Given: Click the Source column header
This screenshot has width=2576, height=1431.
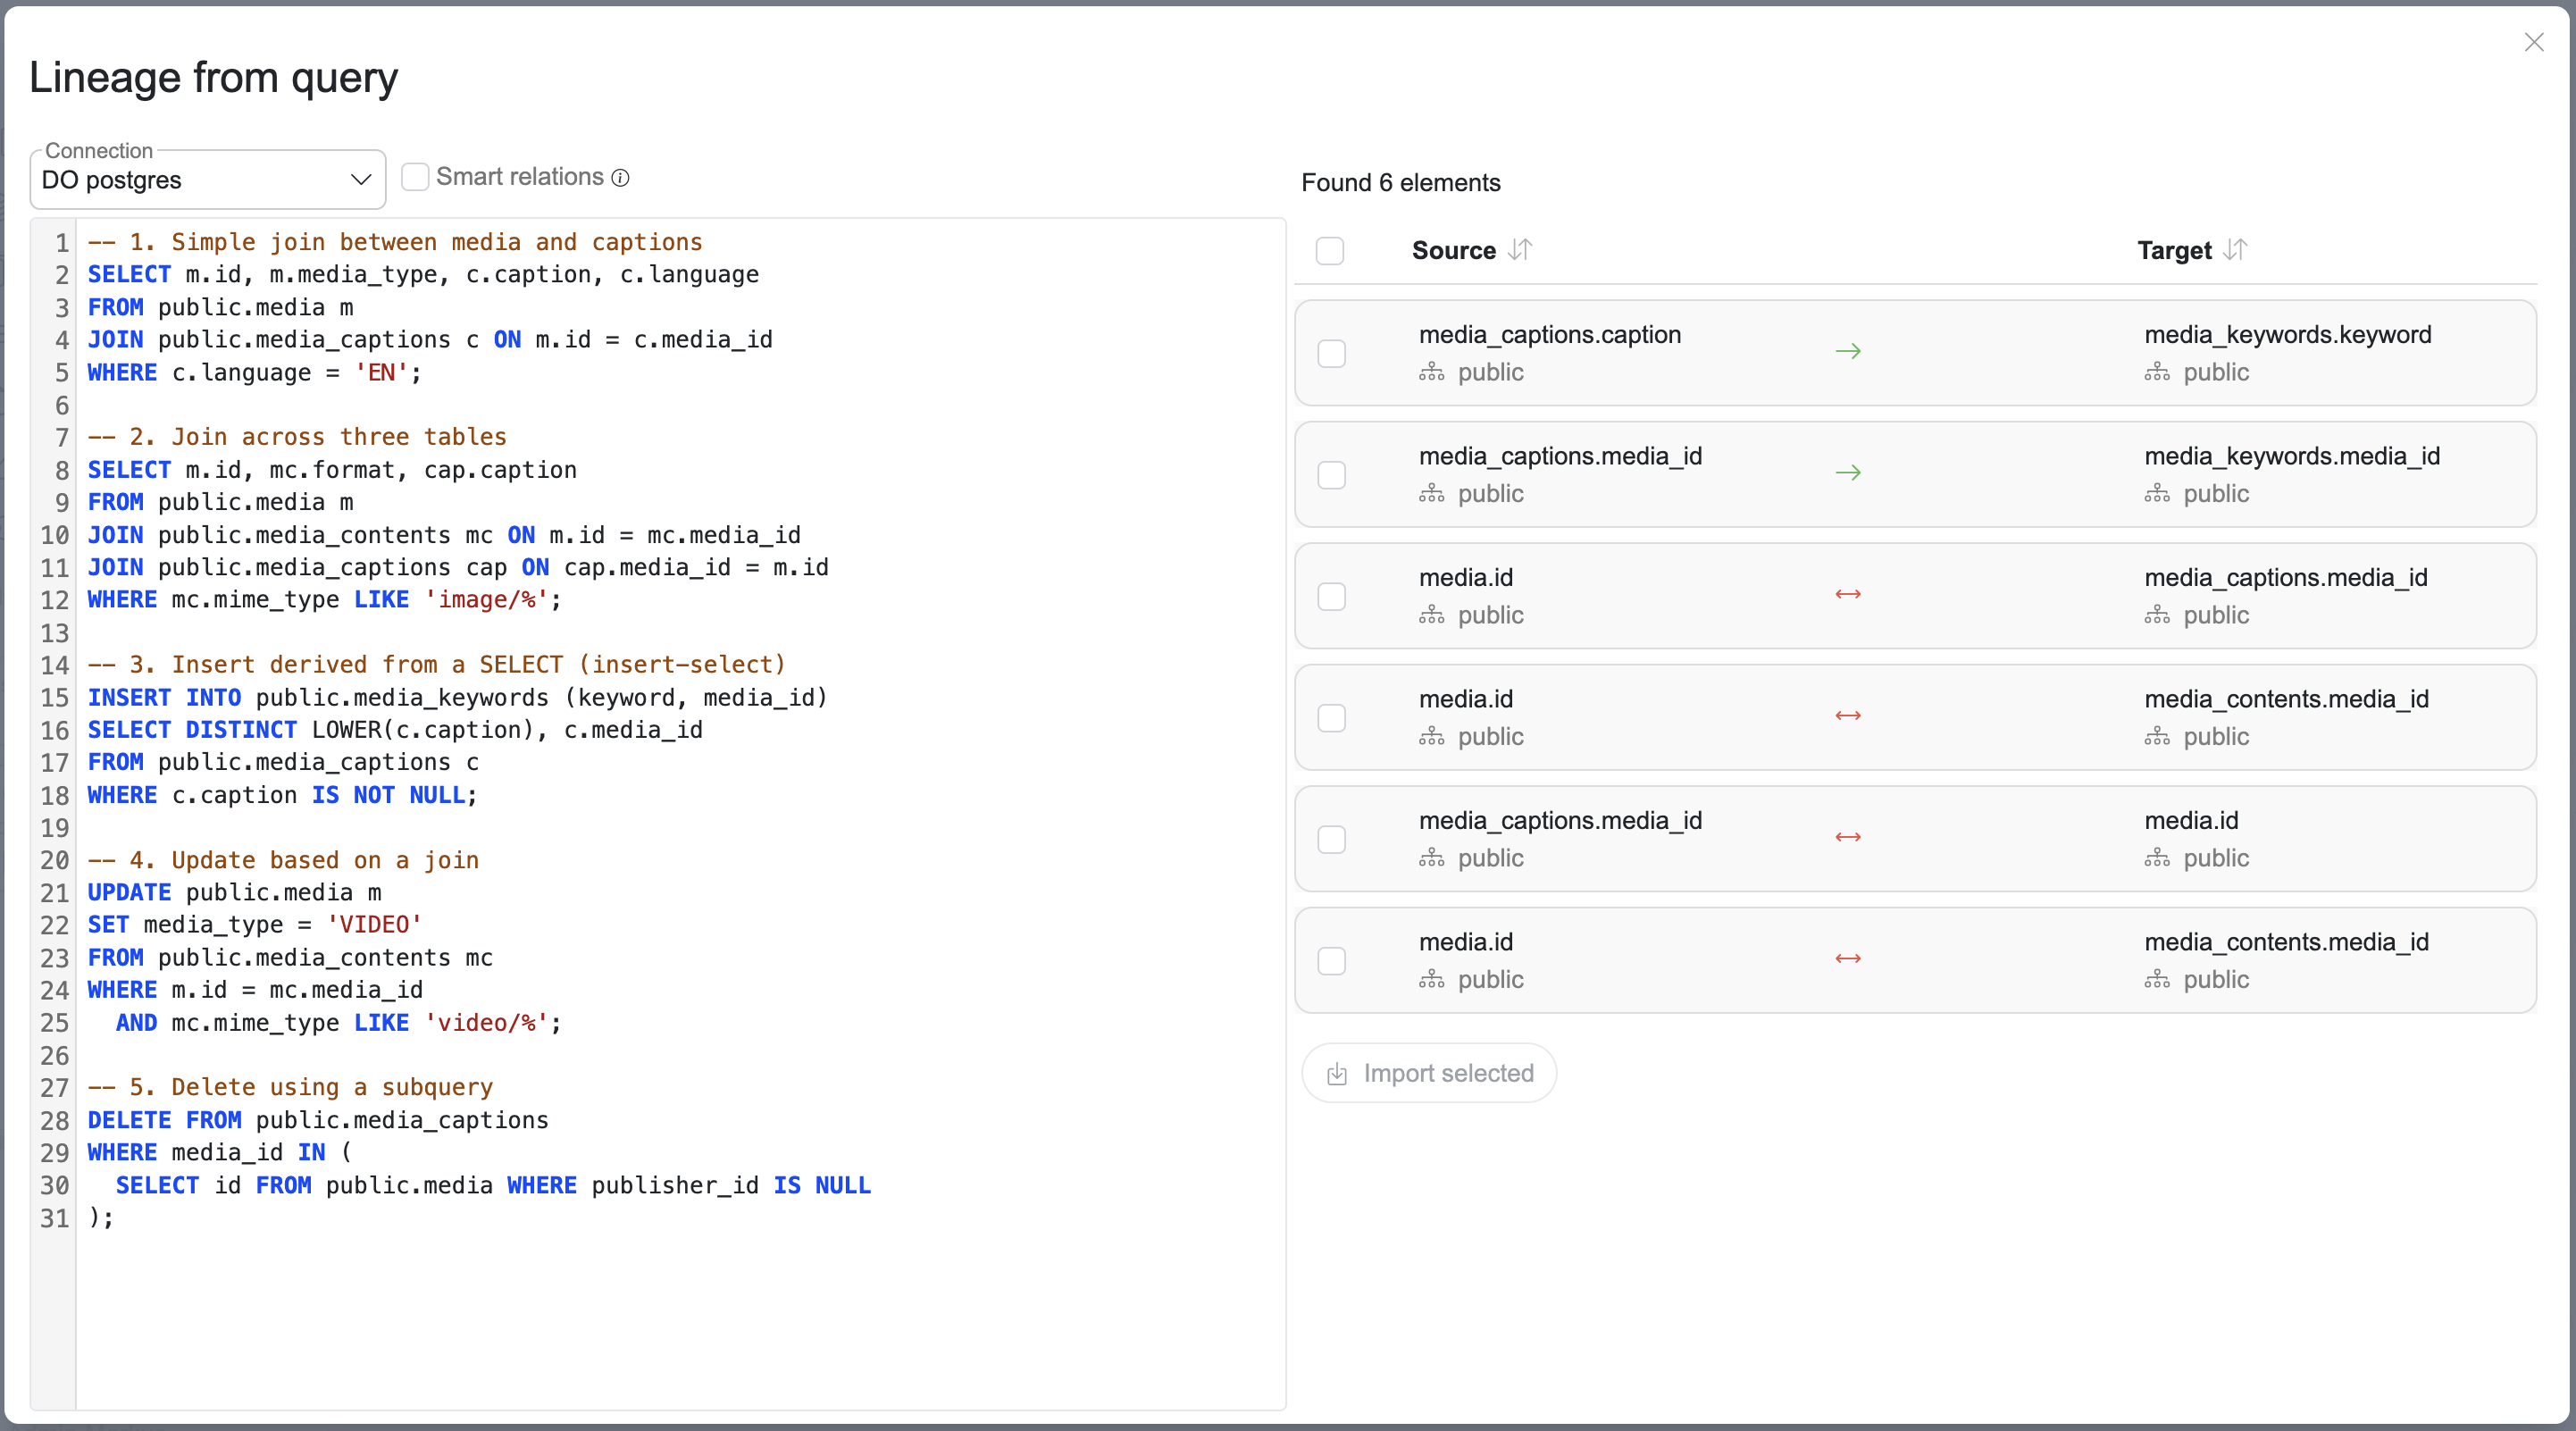Looking at the screenshot, I should tap(1453, 250).
